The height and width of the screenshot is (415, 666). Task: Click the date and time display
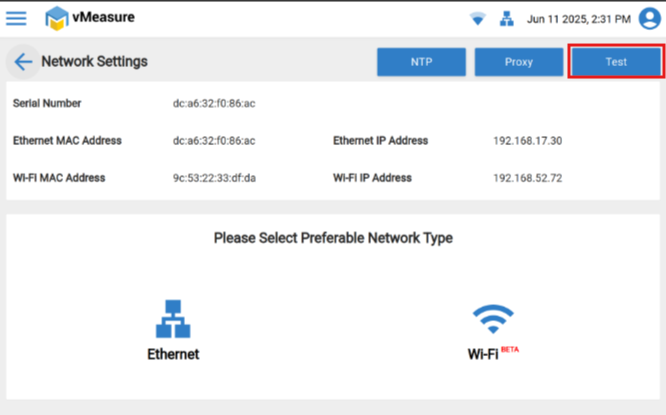(x=580, y=19)
